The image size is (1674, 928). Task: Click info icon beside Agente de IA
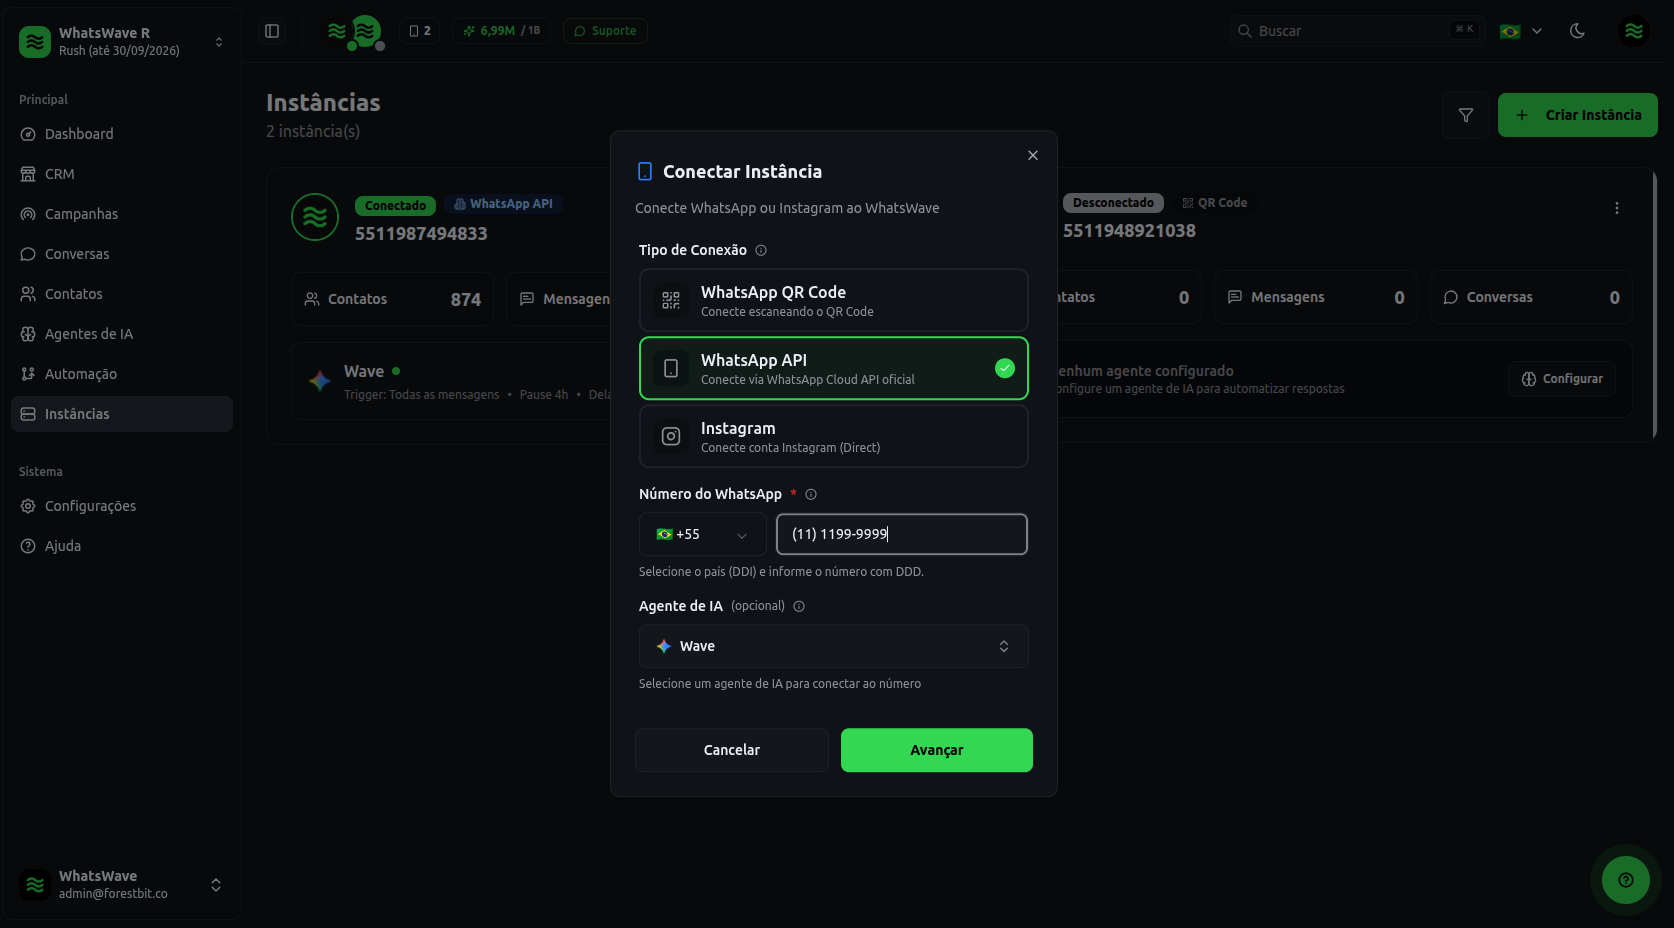(799, 606)
